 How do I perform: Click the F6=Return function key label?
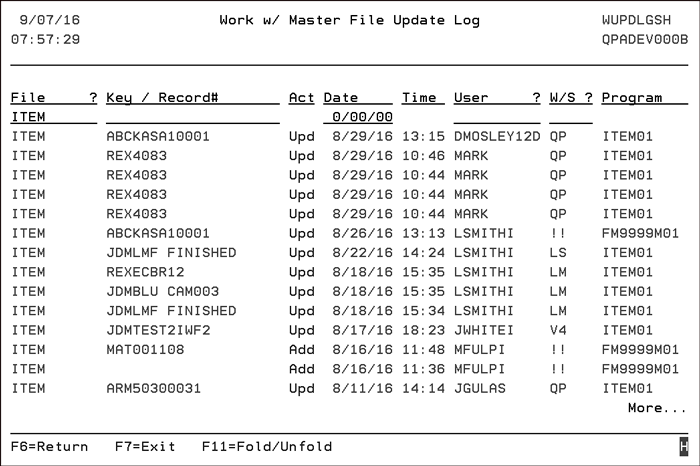(50, 446)
